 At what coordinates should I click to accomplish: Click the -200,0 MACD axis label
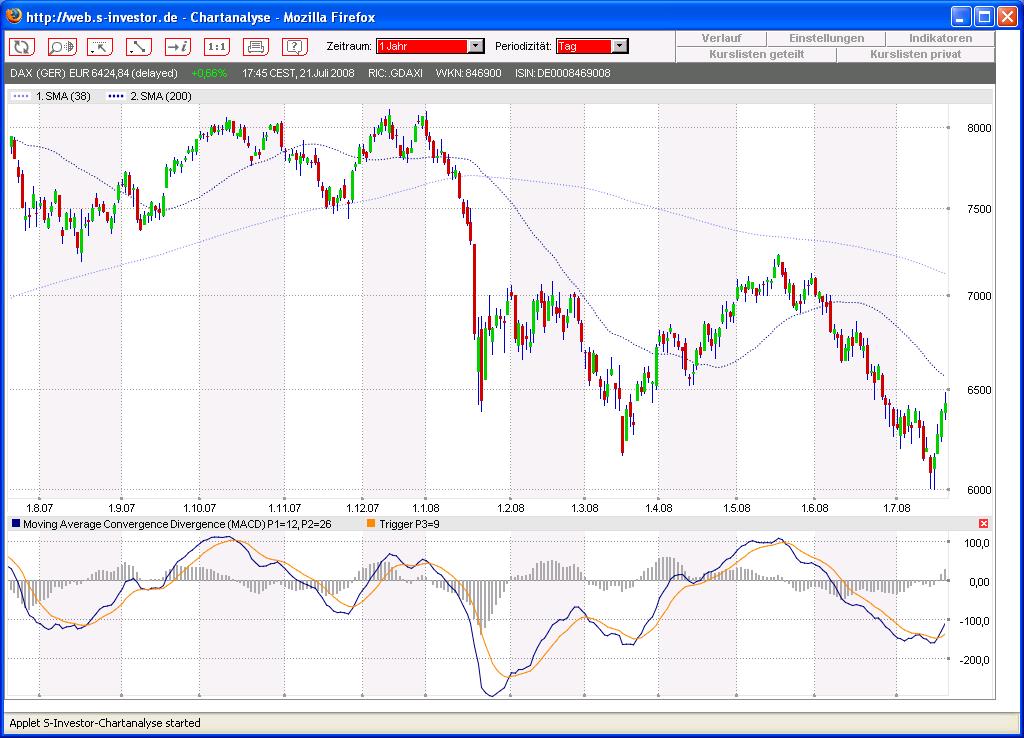pos(974,660)
